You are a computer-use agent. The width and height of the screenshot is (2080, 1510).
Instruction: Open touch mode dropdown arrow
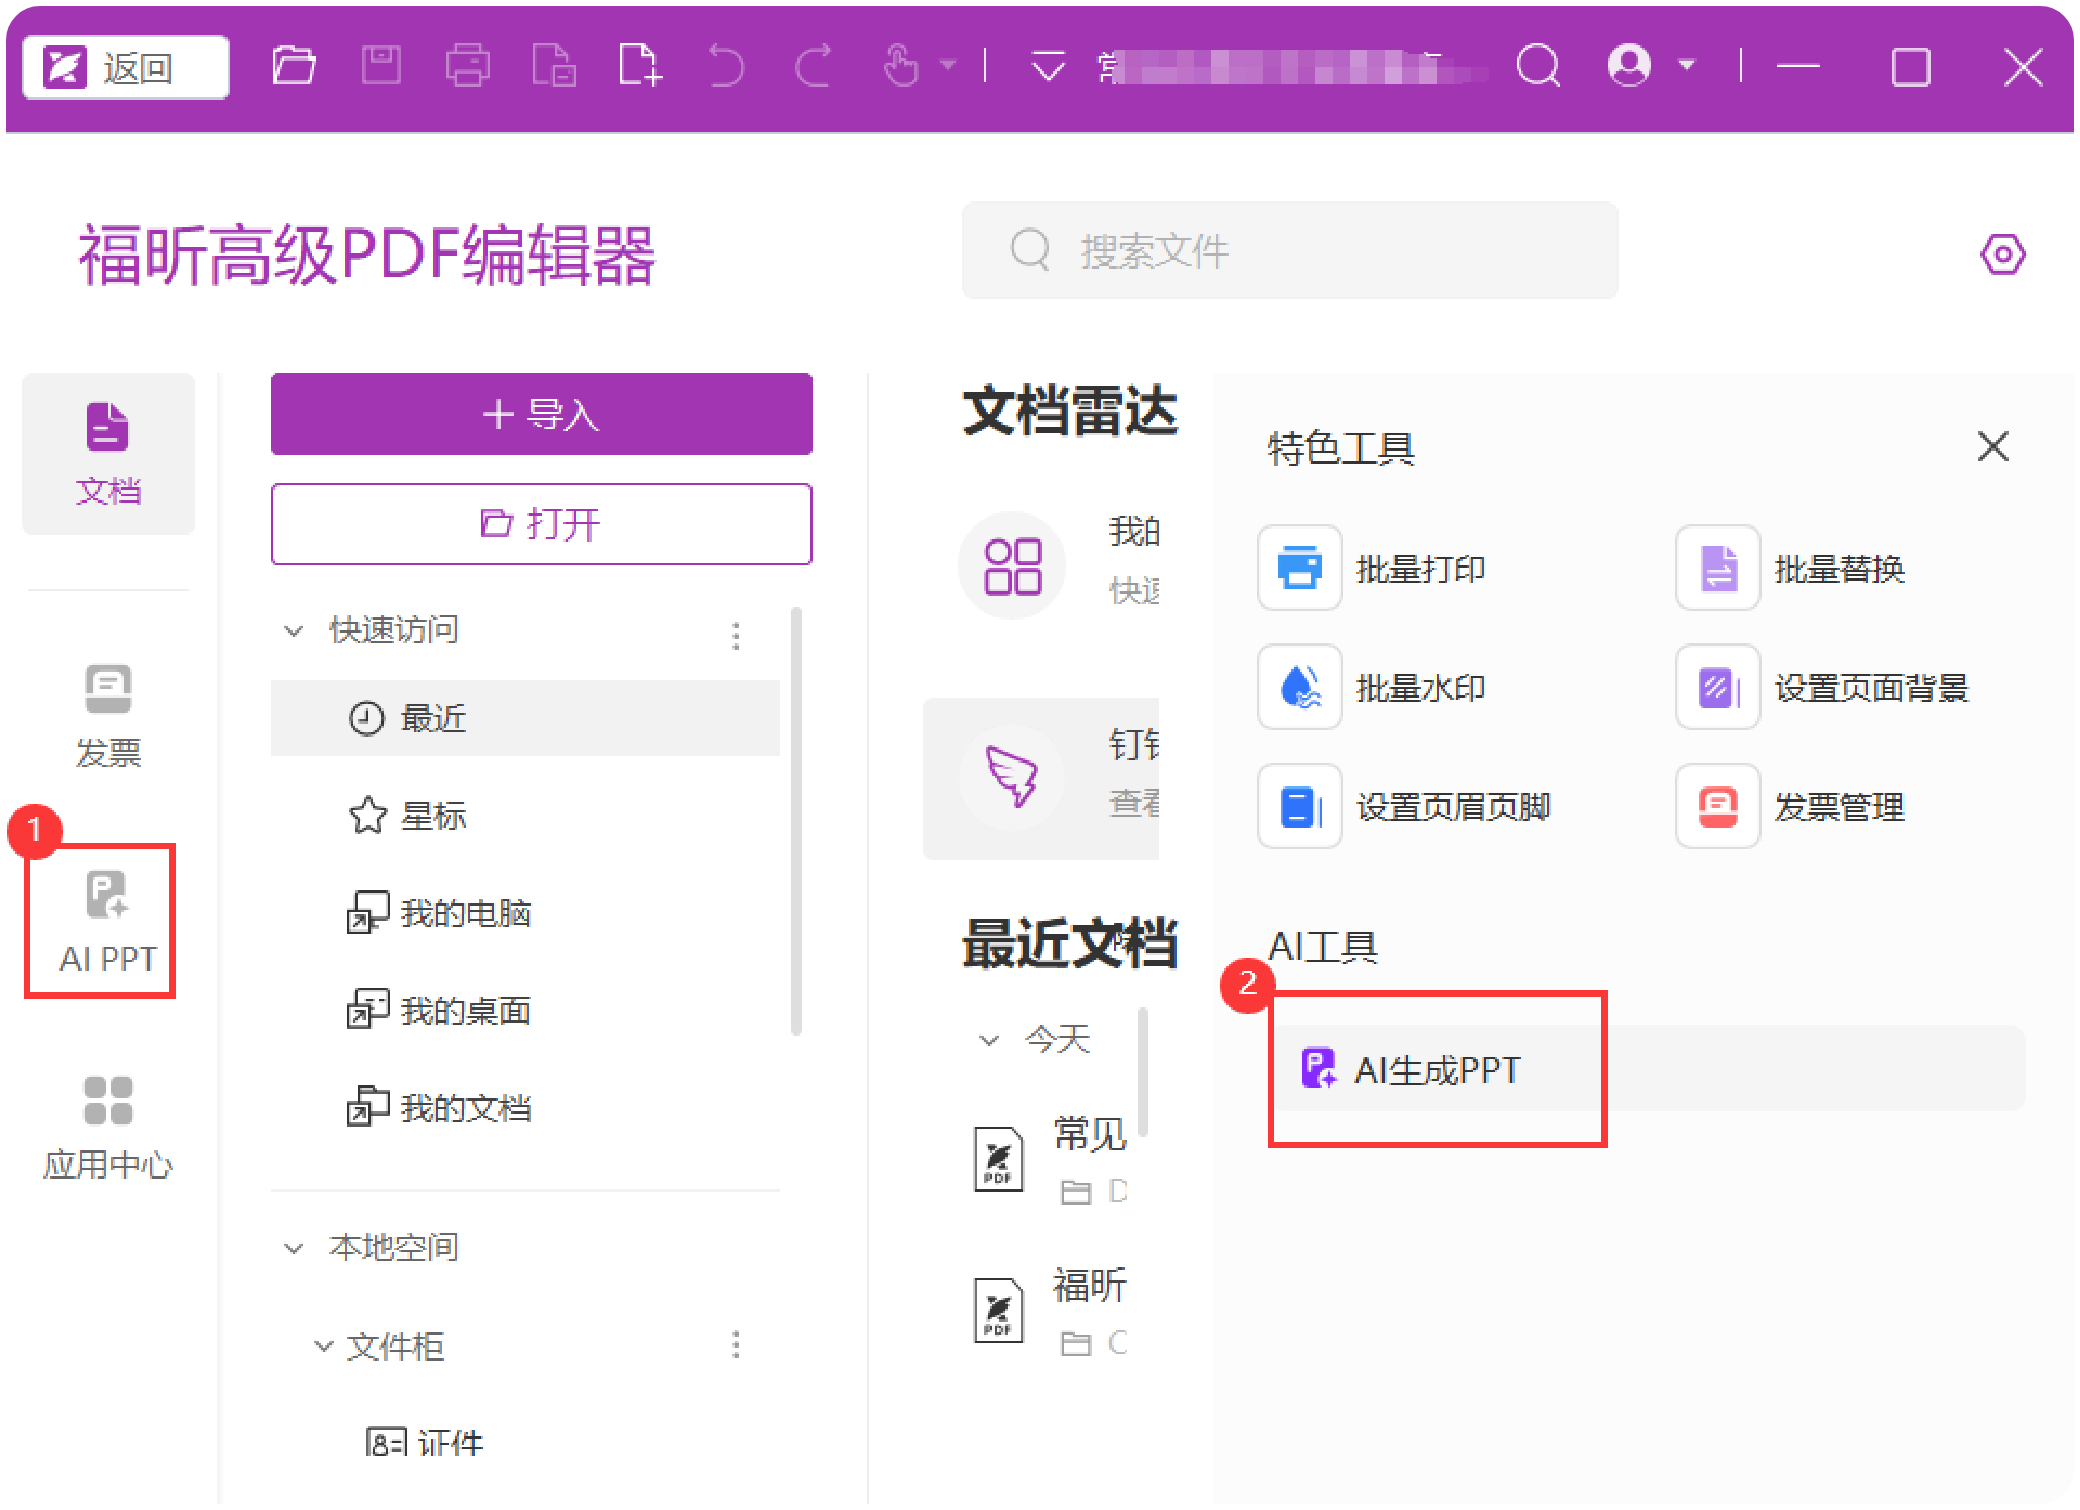pos(947,66)
